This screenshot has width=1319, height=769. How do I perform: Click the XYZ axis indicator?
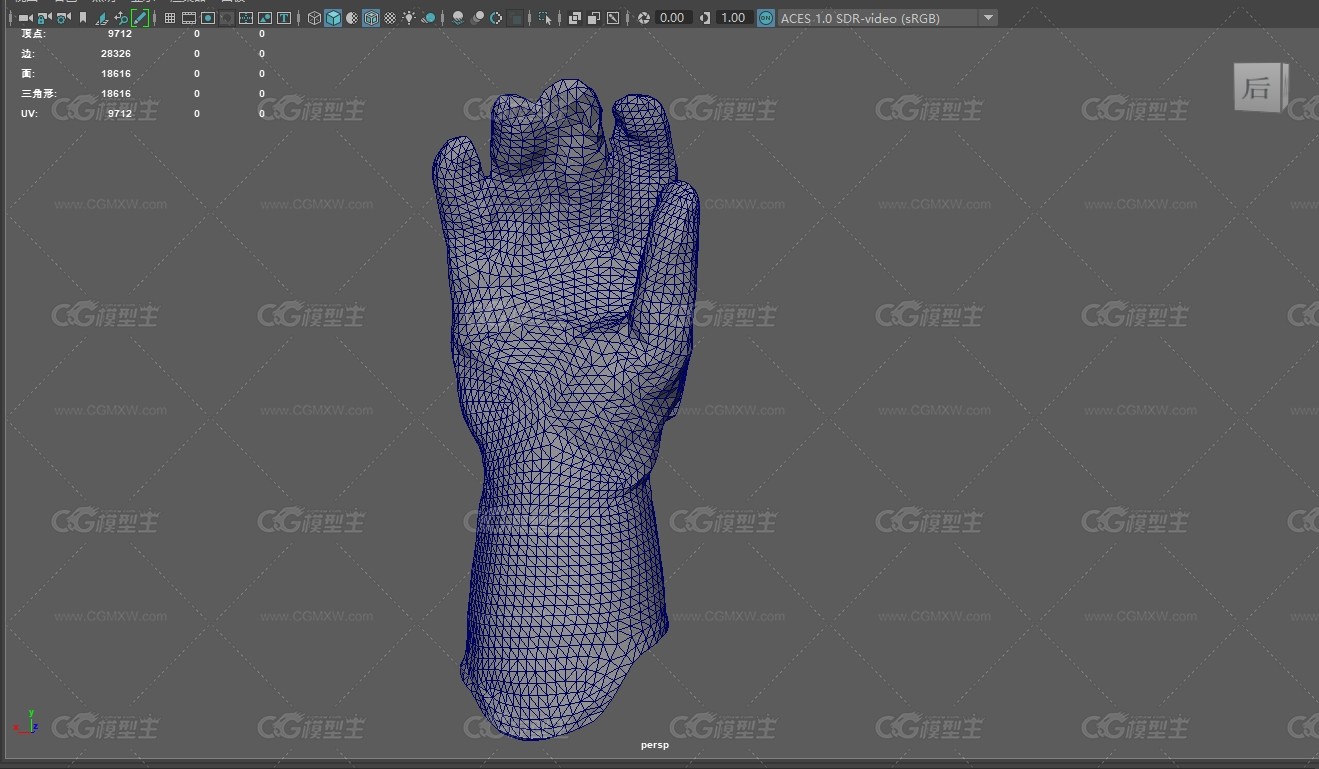click(x=27, y=723)
